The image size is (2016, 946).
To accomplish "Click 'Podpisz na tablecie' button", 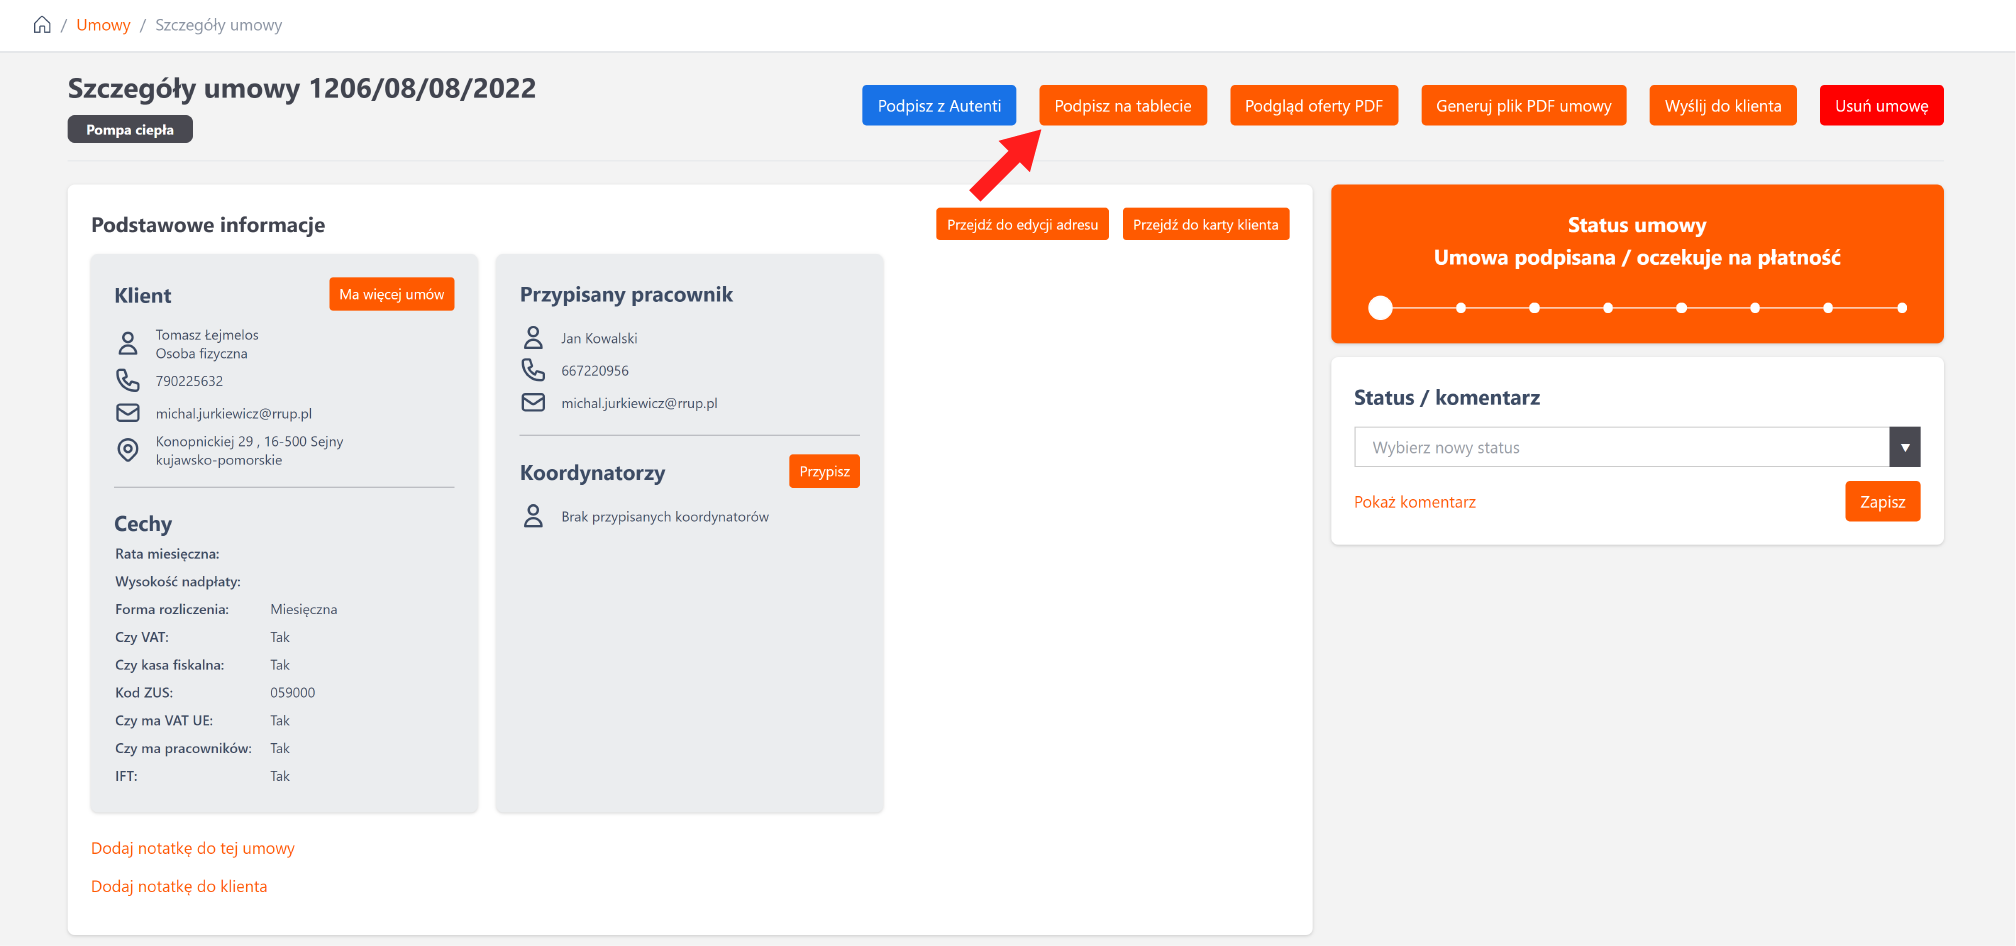I will click(1122, 106).
